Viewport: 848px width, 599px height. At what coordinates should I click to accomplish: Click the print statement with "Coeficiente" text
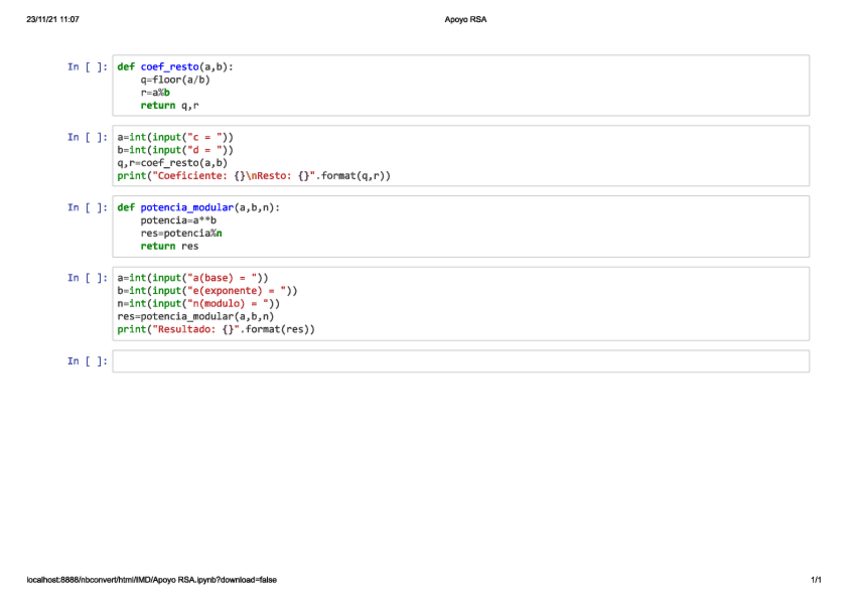tap(253, 176)
